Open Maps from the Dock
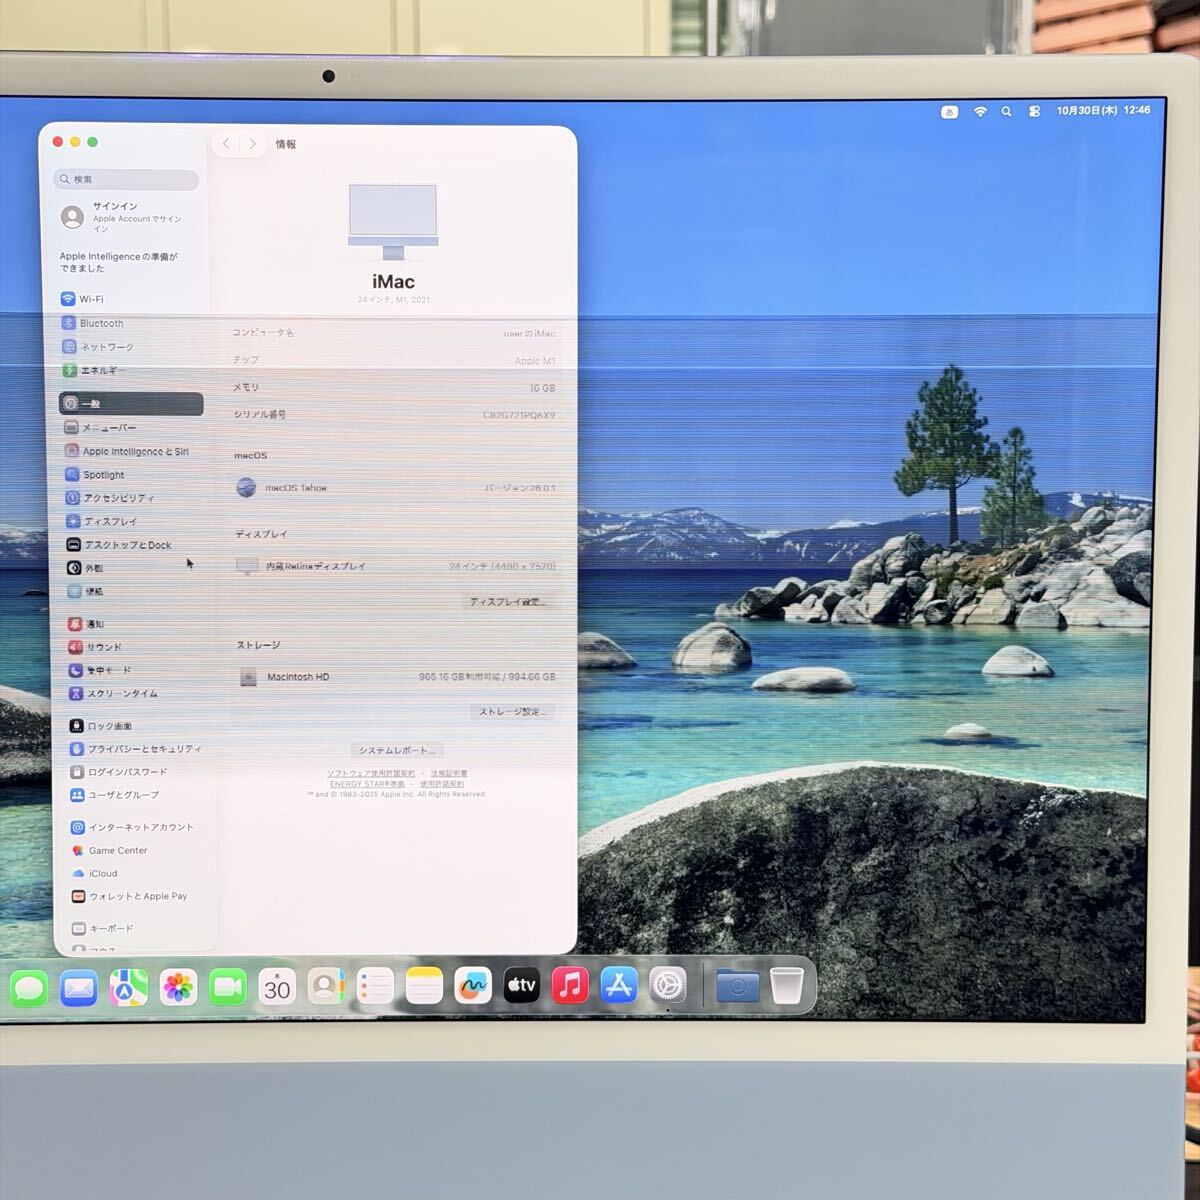This screenshot has width=1200, height=1200. click(x=128, y=988)
